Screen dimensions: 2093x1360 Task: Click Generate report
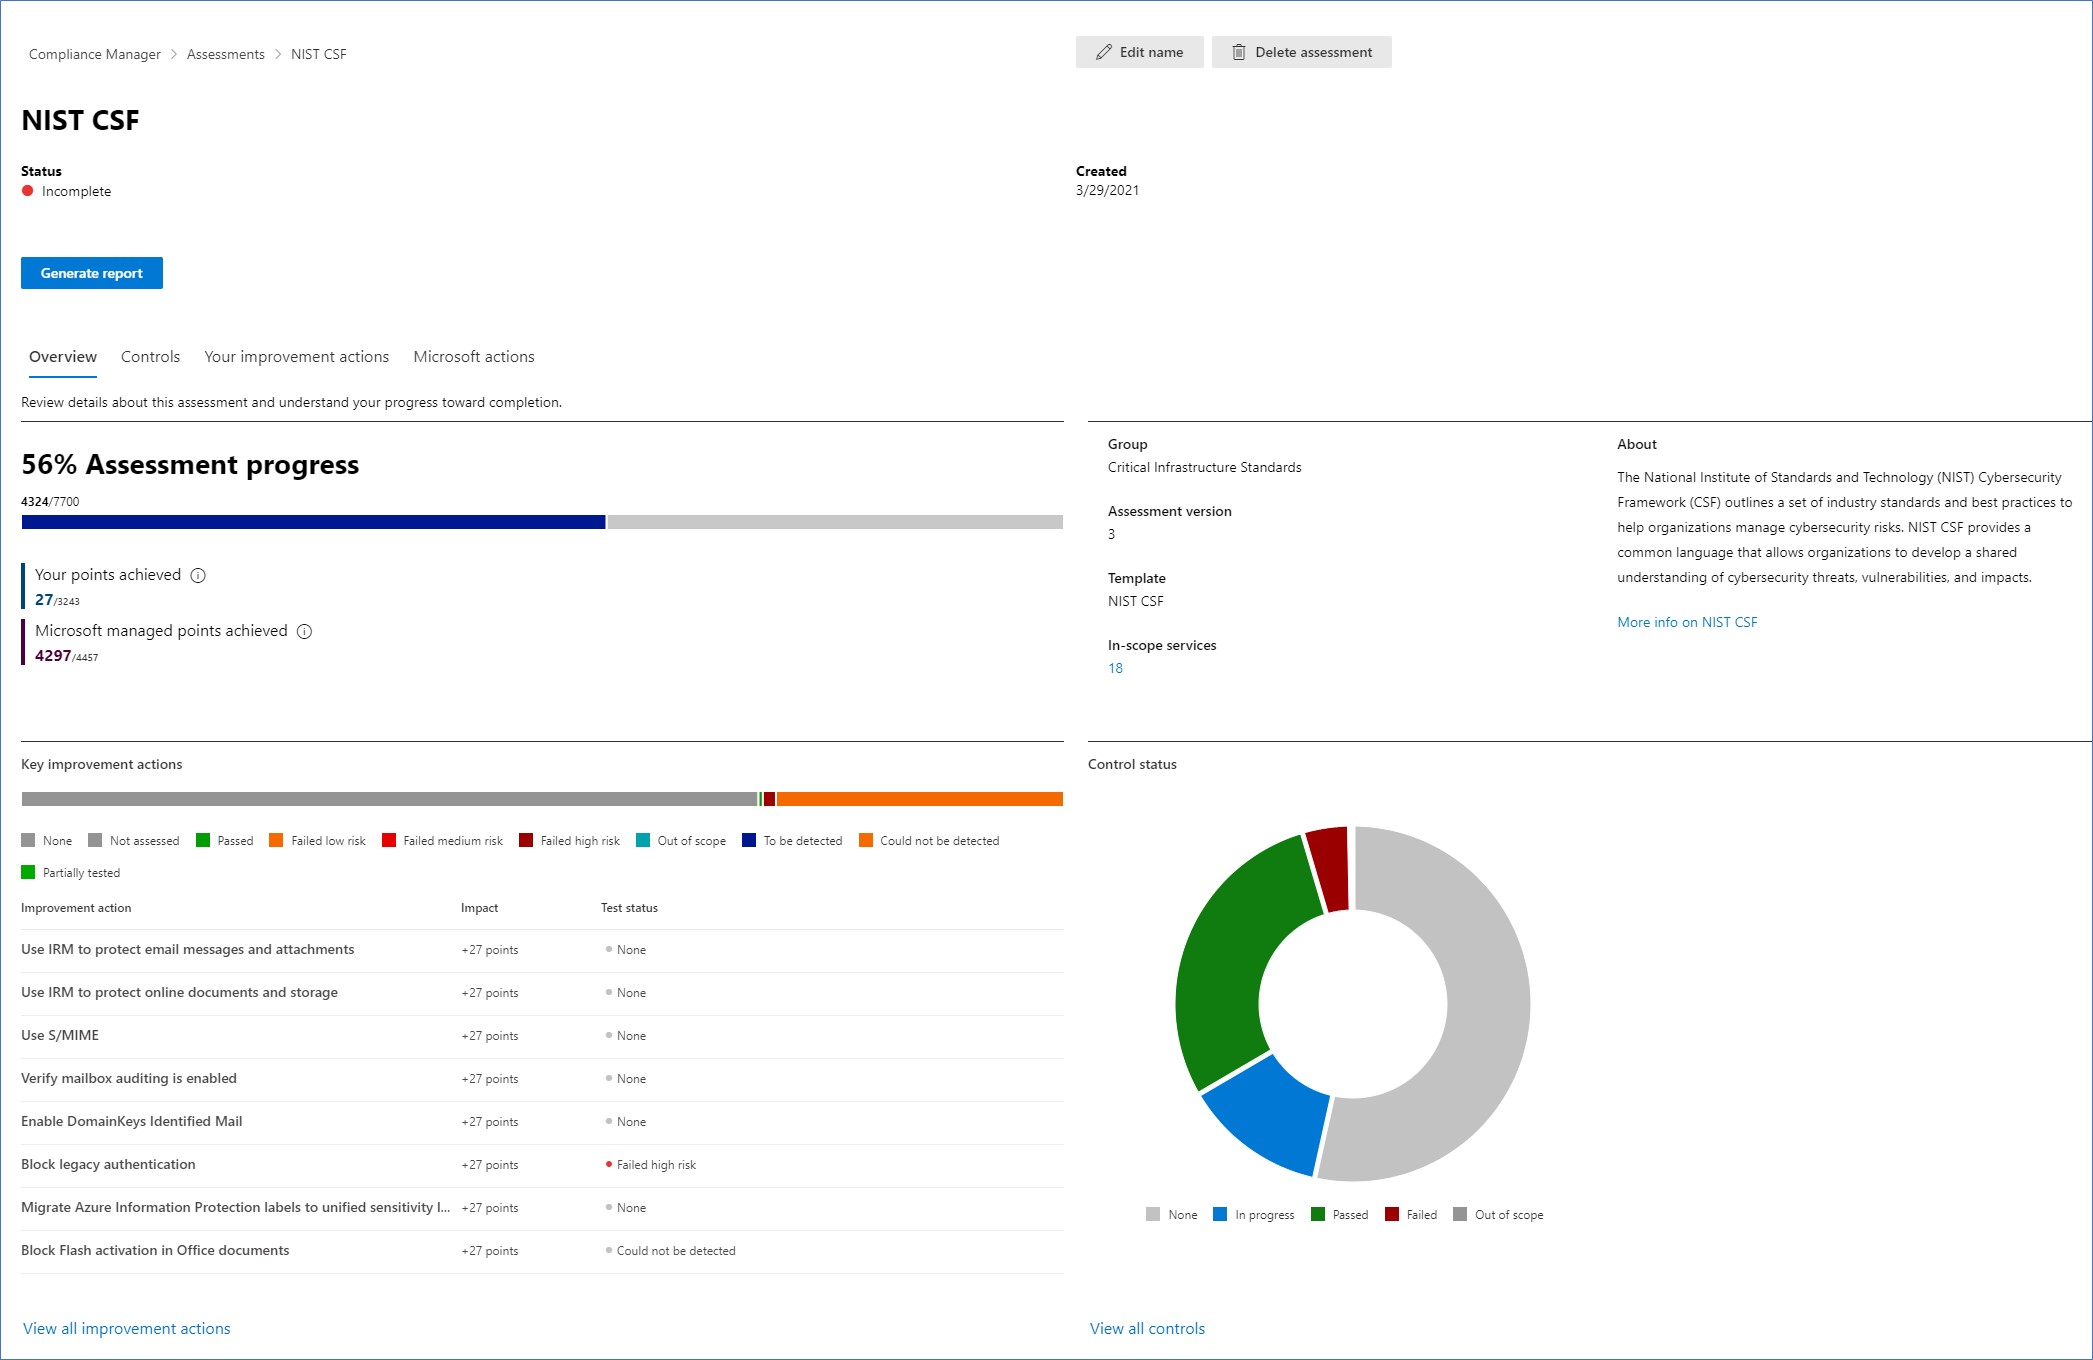91,272
